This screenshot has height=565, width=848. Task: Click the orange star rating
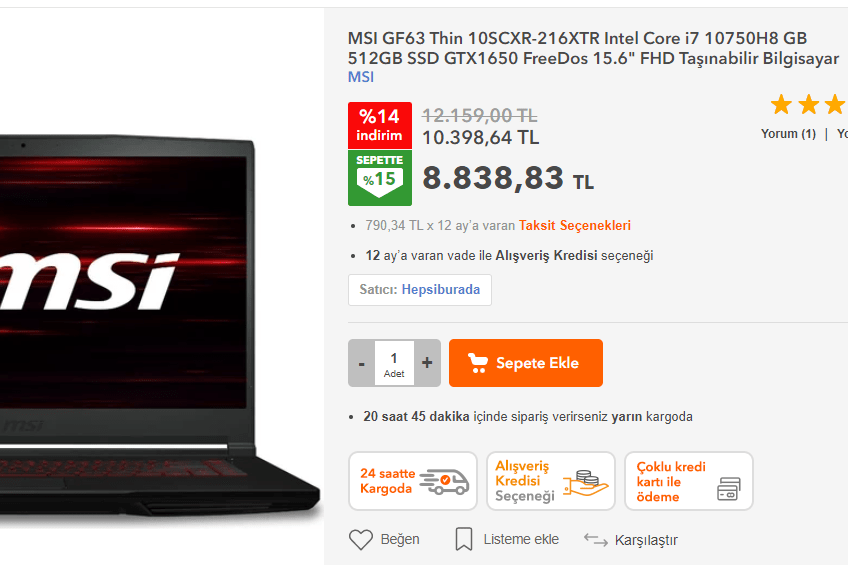809,104
